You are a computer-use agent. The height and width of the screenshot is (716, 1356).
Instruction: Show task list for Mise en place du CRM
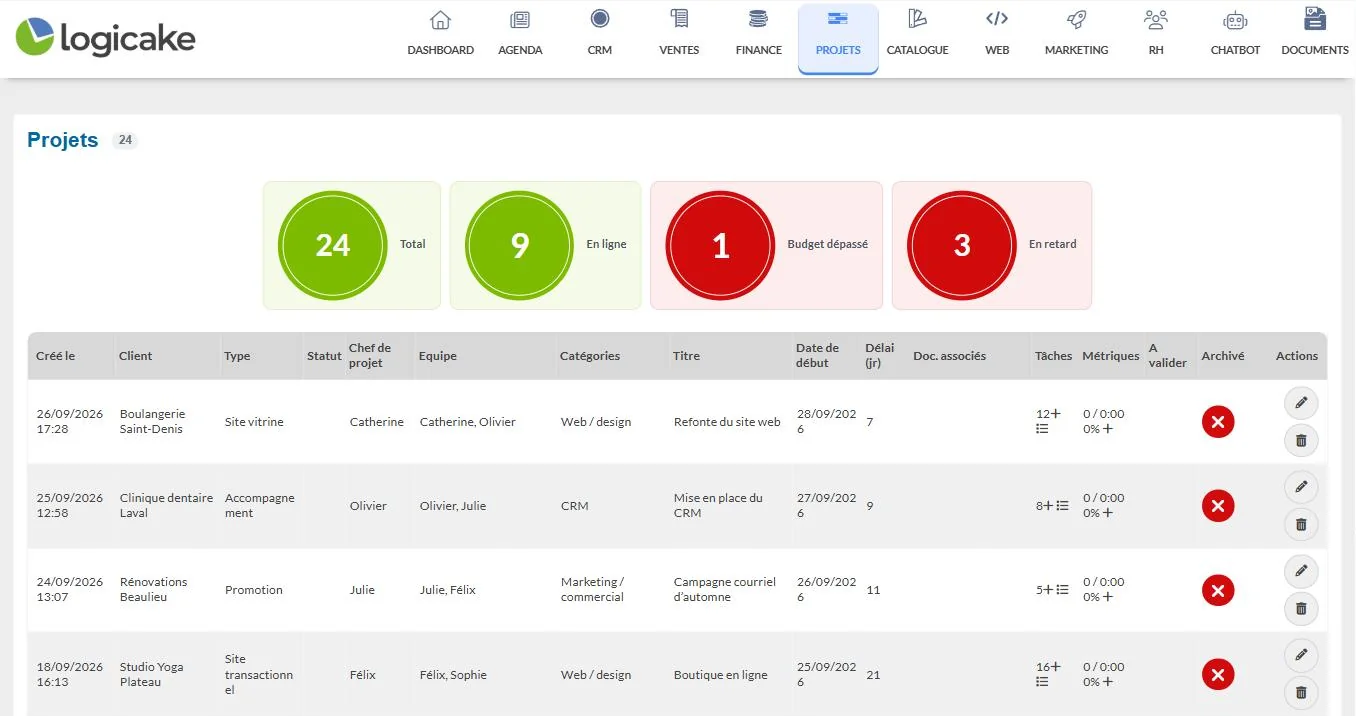tap(1063, 506)
